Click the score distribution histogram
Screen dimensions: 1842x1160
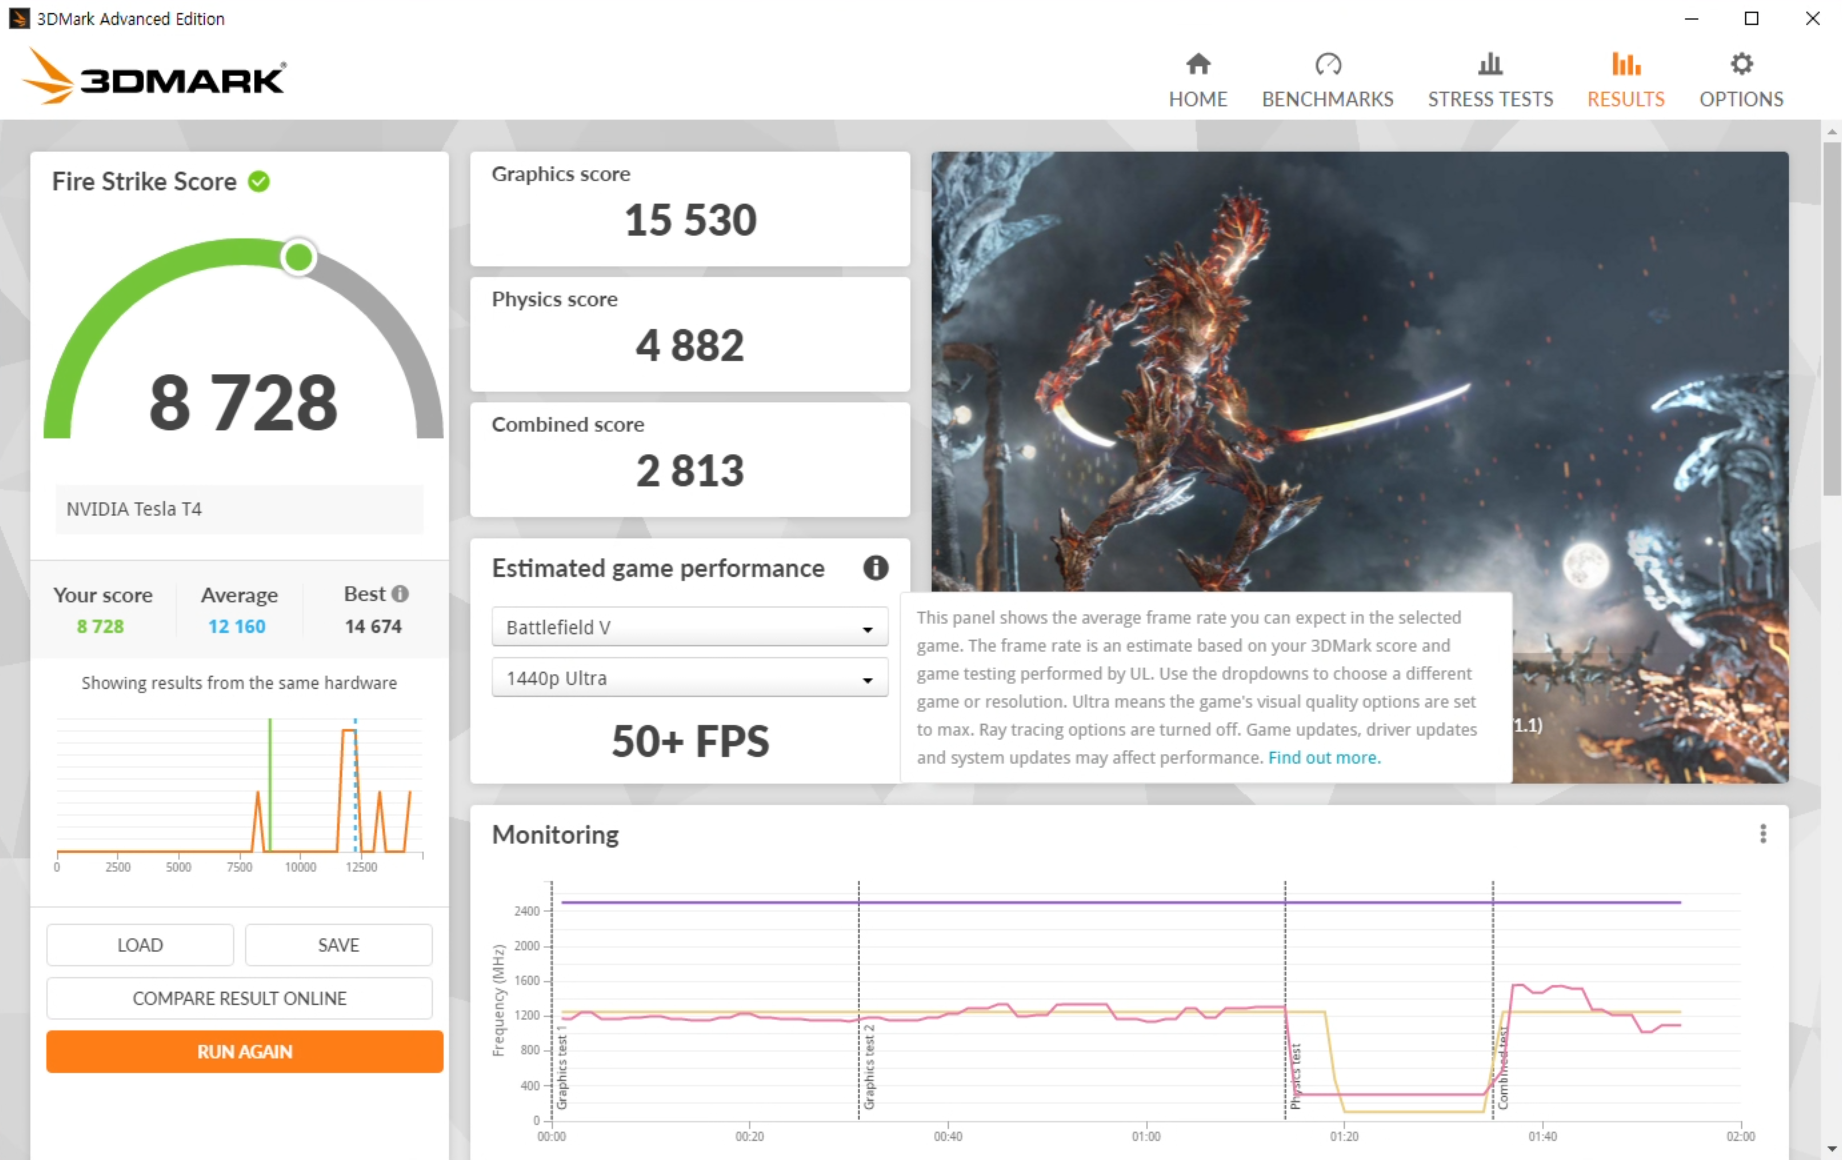240,787
